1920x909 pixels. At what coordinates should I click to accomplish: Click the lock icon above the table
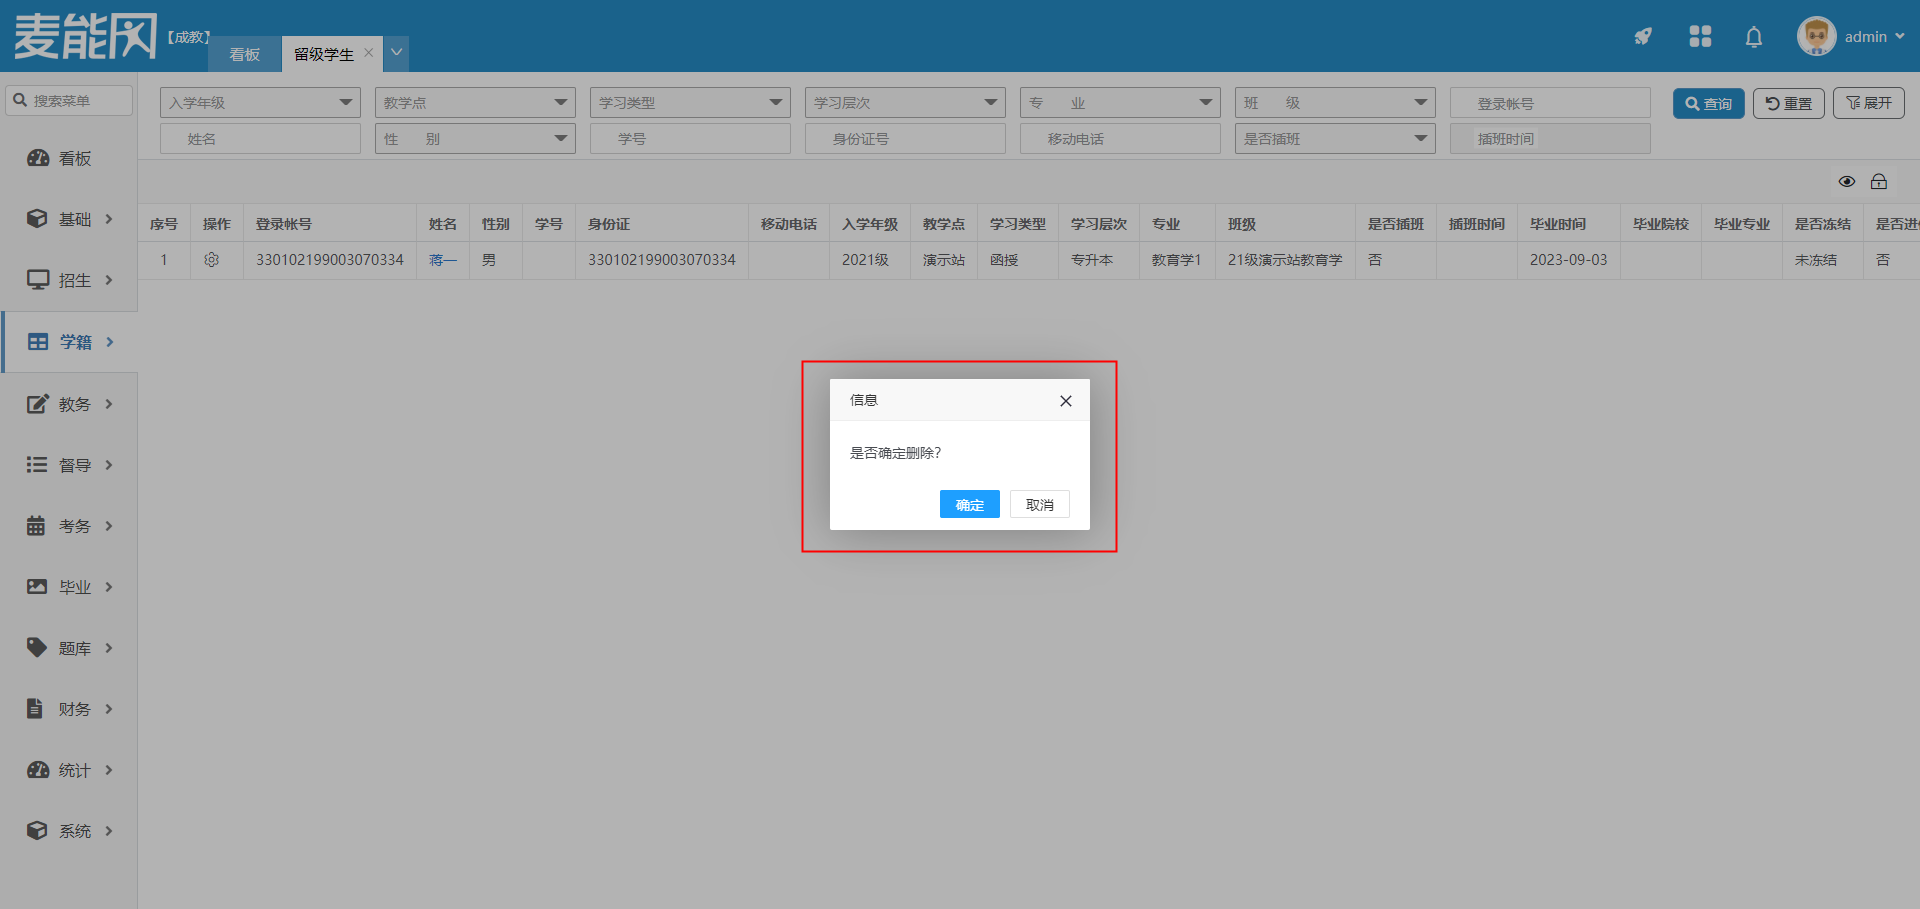coord(1879,181)
